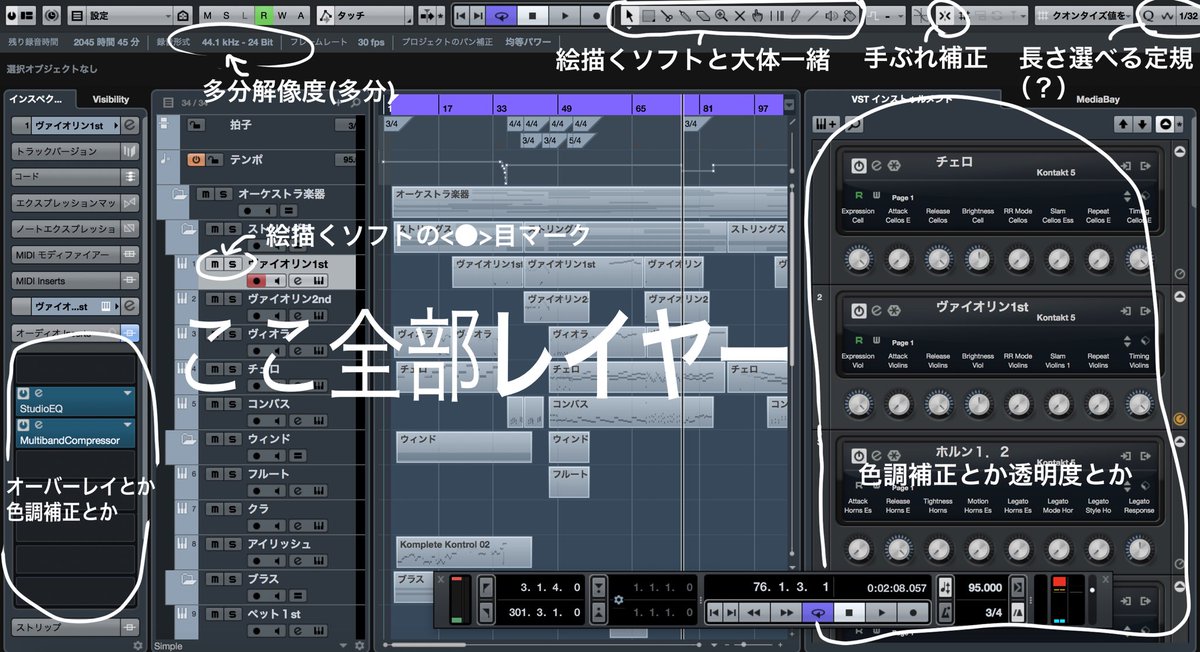Mute the ヴァイオリン1st track
The image size is (1200, 652).
(x=214, y=264)
